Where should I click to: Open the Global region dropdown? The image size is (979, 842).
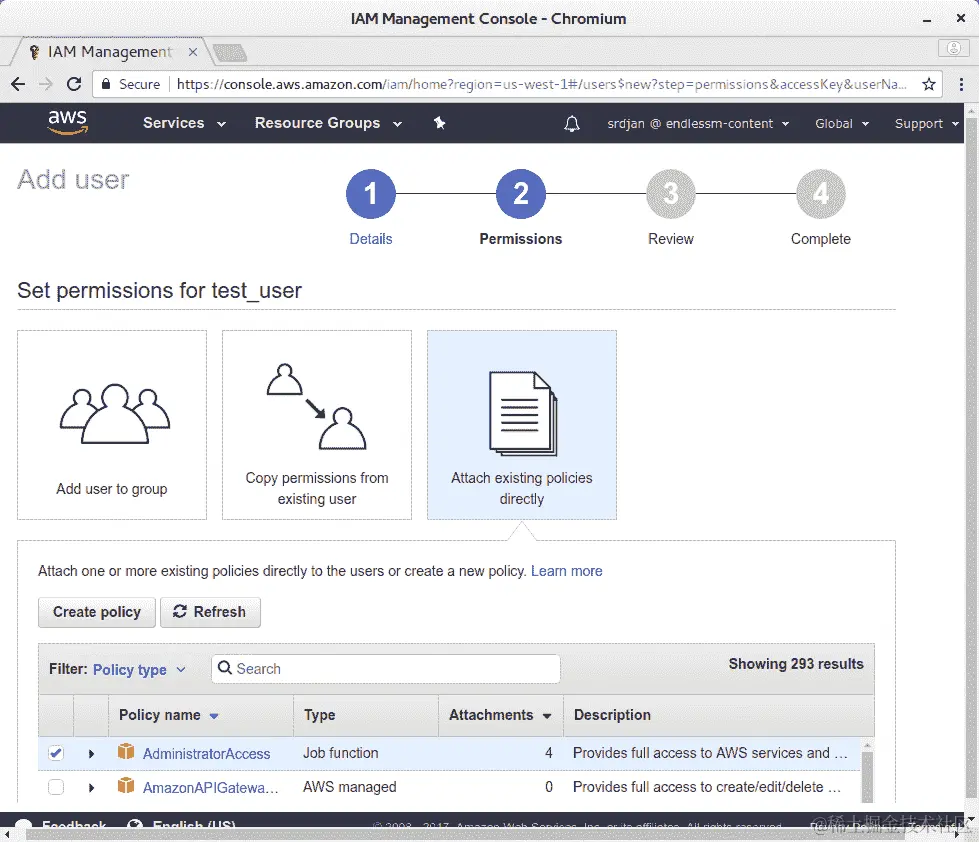pyautogui.click(x=842, y=124)
